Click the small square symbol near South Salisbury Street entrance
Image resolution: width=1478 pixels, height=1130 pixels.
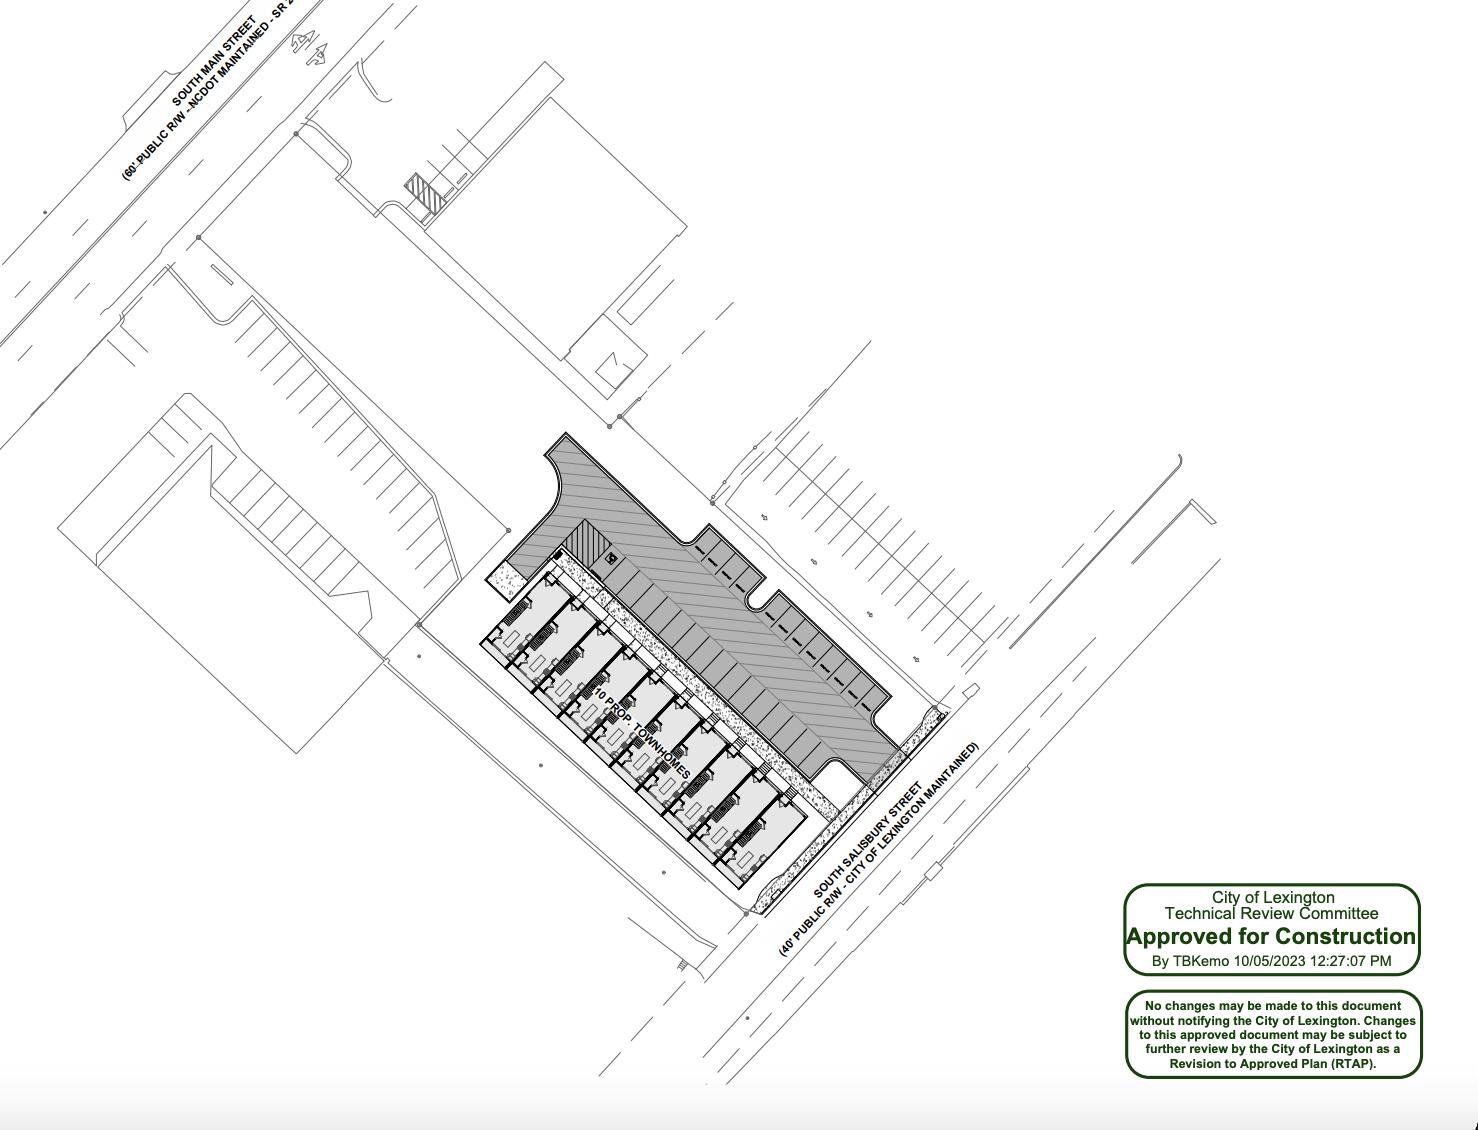[969, 691]
